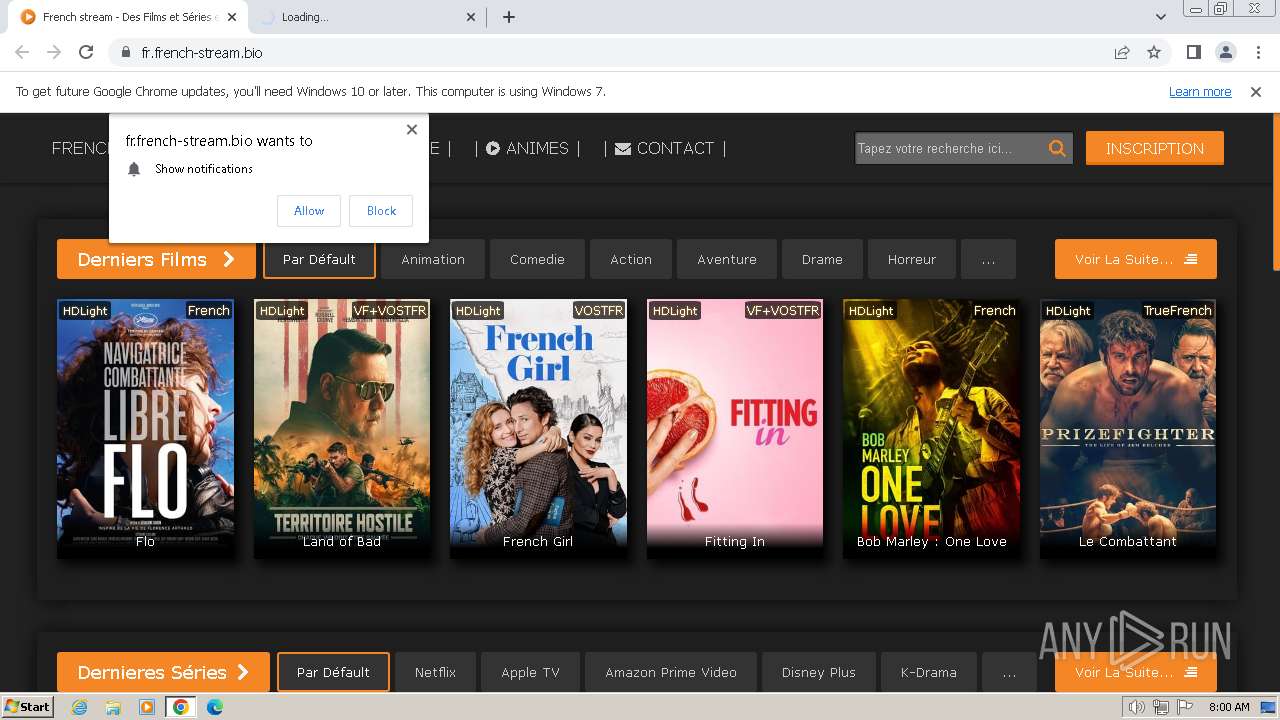
Task: Open File Explorer from the taskbar
Action: tap(113, 707)
